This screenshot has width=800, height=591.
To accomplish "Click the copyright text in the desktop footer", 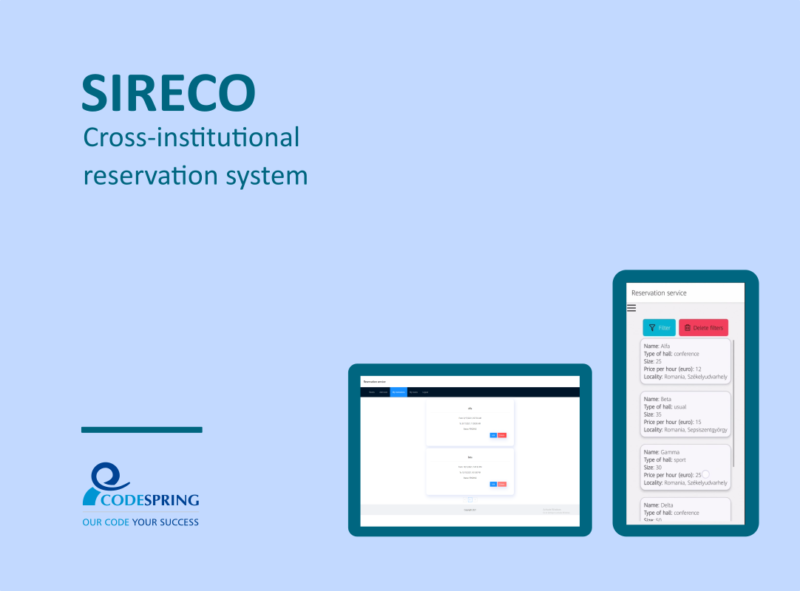I will point(468,510).
